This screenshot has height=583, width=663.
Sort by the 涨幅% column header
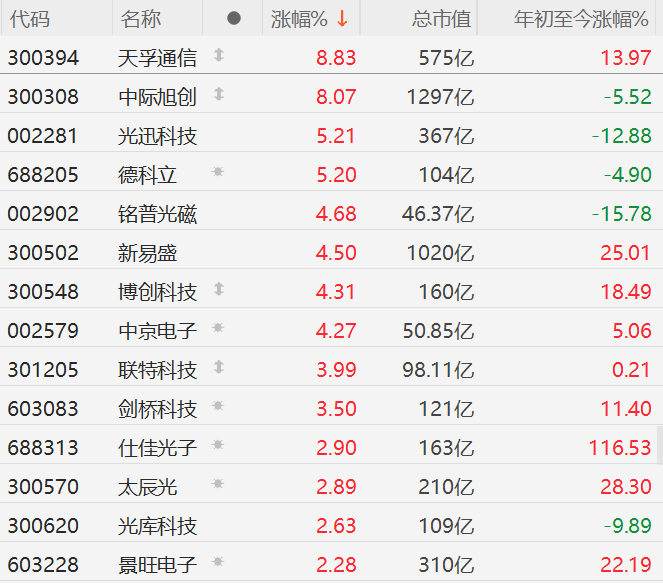[299, 19]
